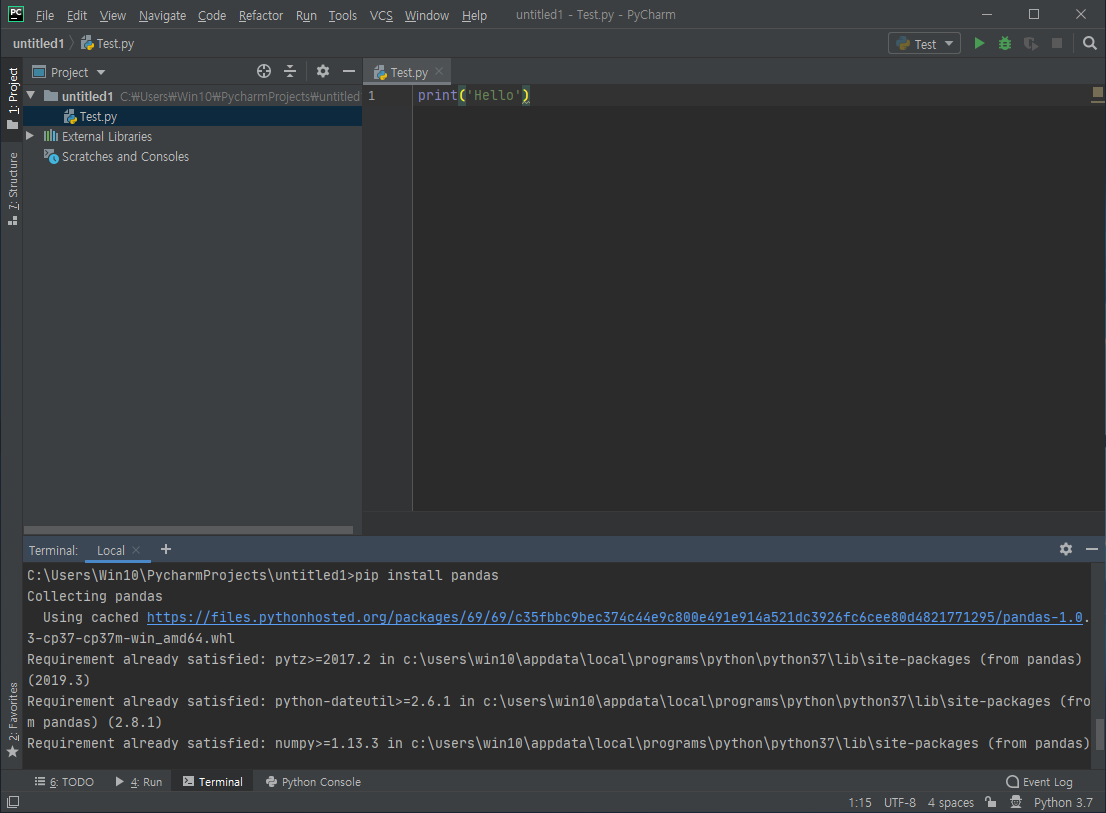Open the Edit menu
This screenshot has height=813, width=1106.
[x=76, y=15]
